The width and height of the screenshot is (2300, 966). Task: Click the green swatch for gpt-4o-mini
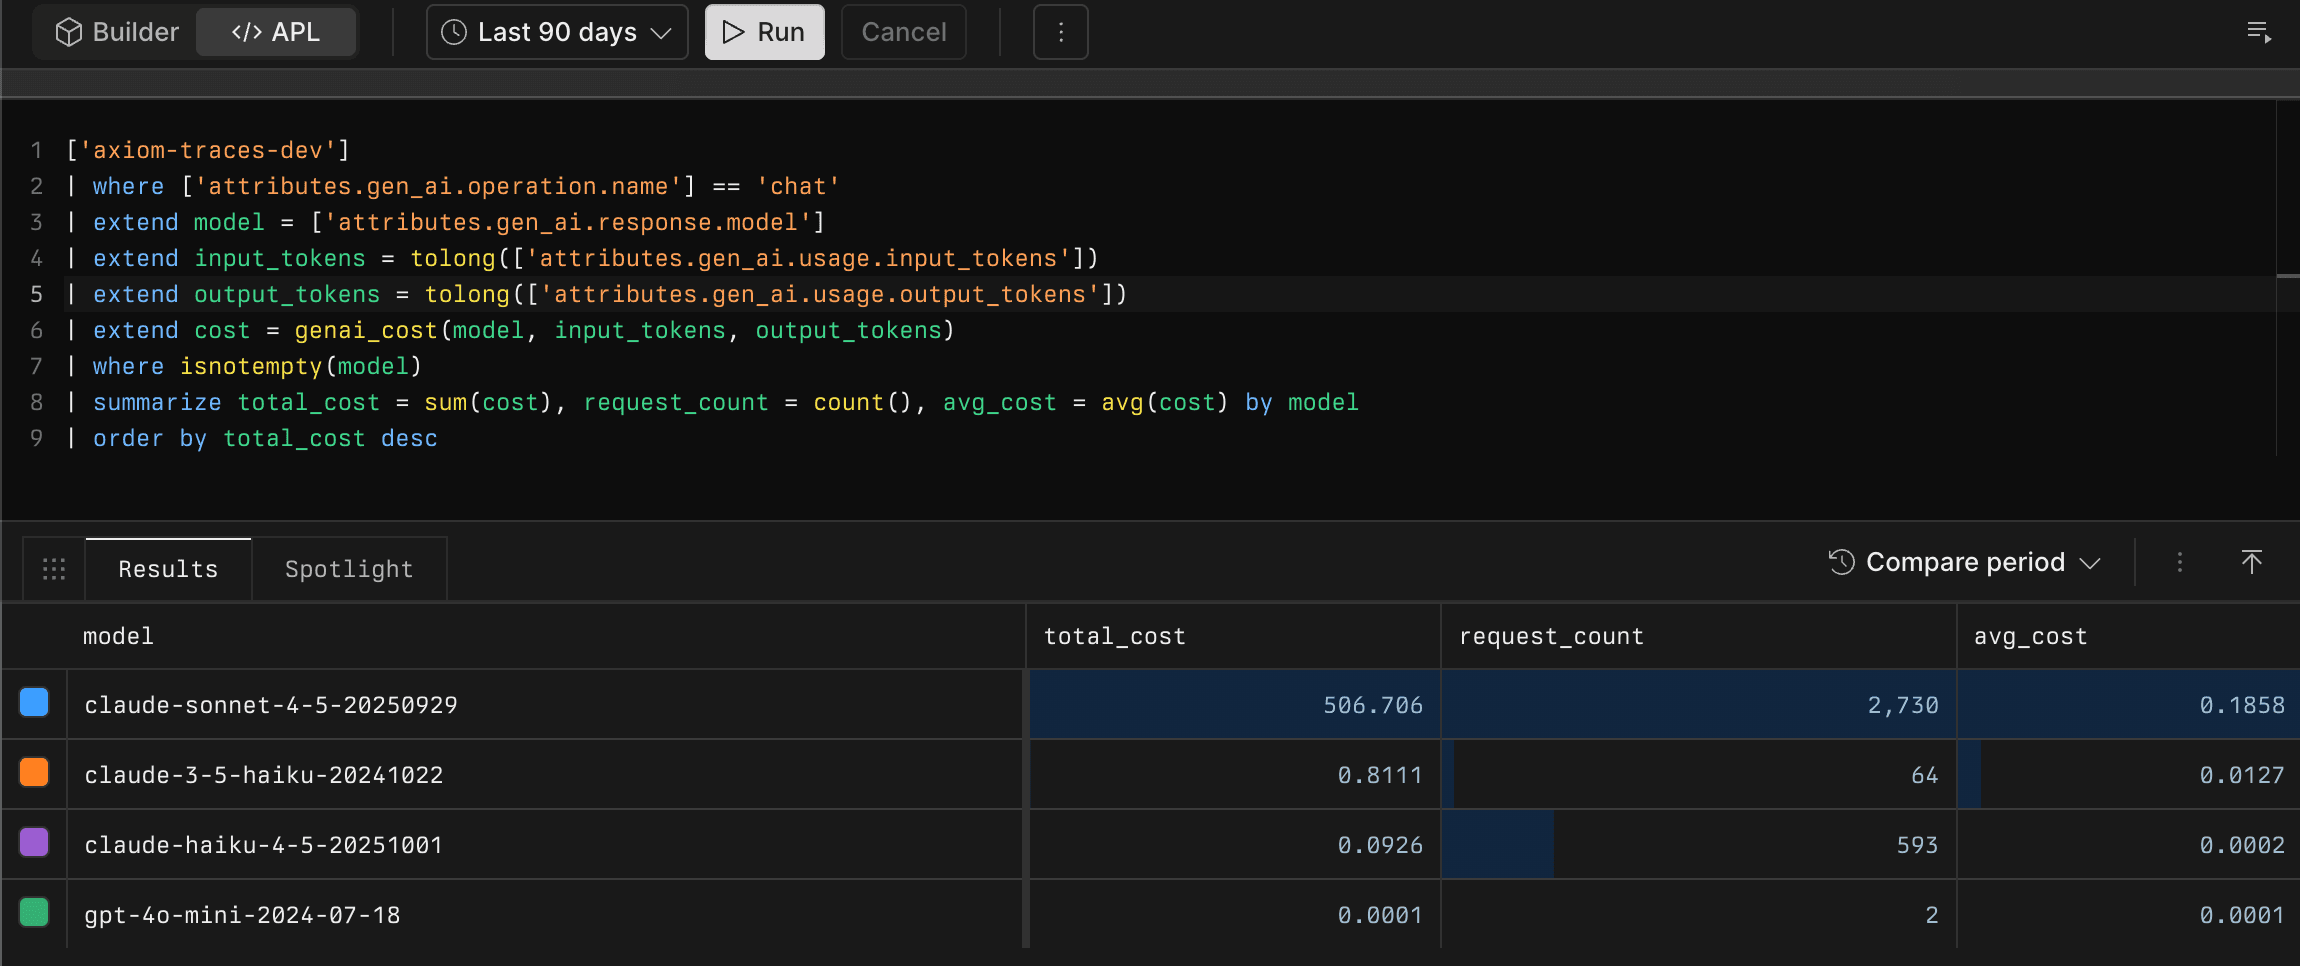34,913
